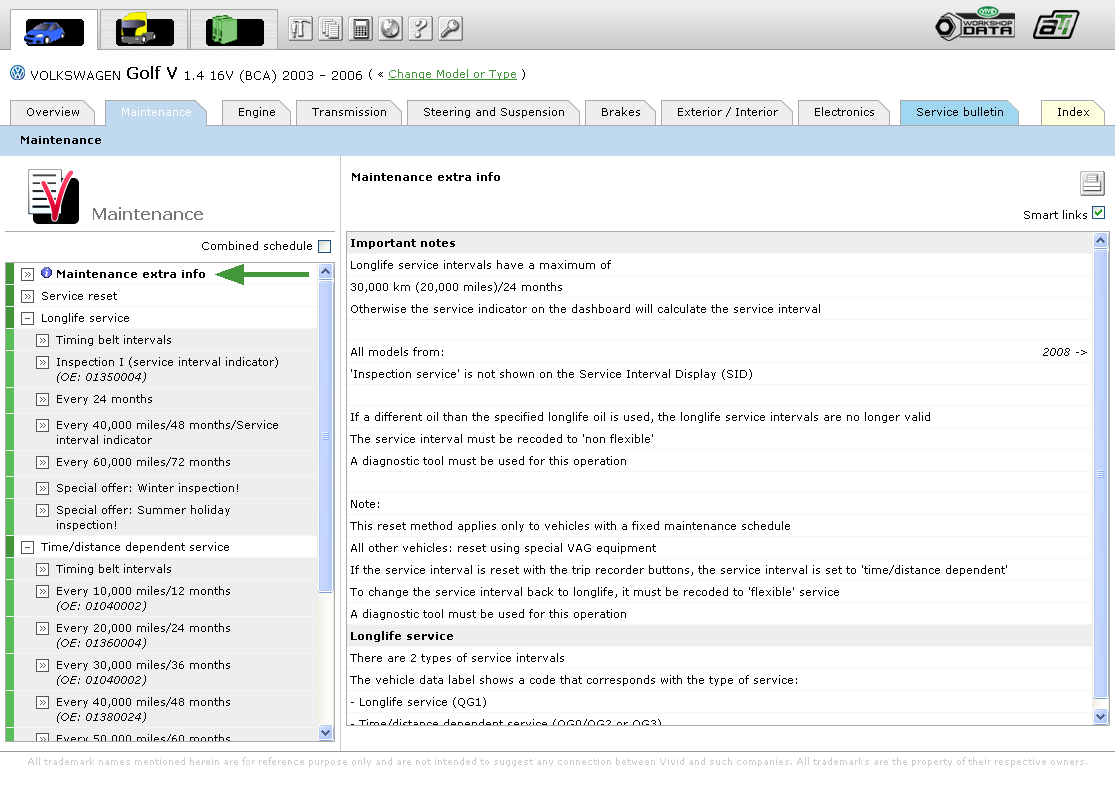This screenshot has width=1115, height=792.
Task: Open Every 40,000 miles/48 months (OE: 01380024)
Action: coord(143,710)
